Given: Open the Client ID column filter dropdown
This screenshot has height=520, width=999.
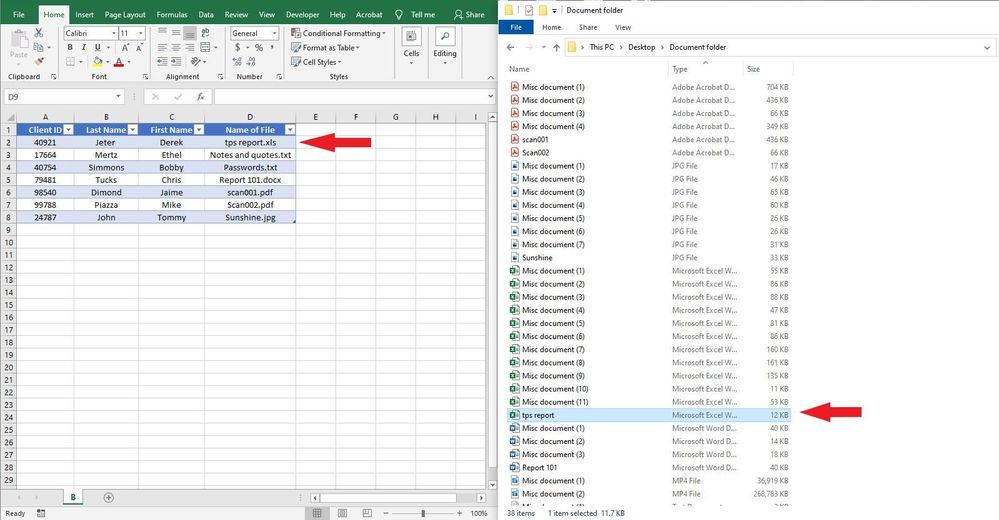Looking at the screenshot, I should coord(69,129).
